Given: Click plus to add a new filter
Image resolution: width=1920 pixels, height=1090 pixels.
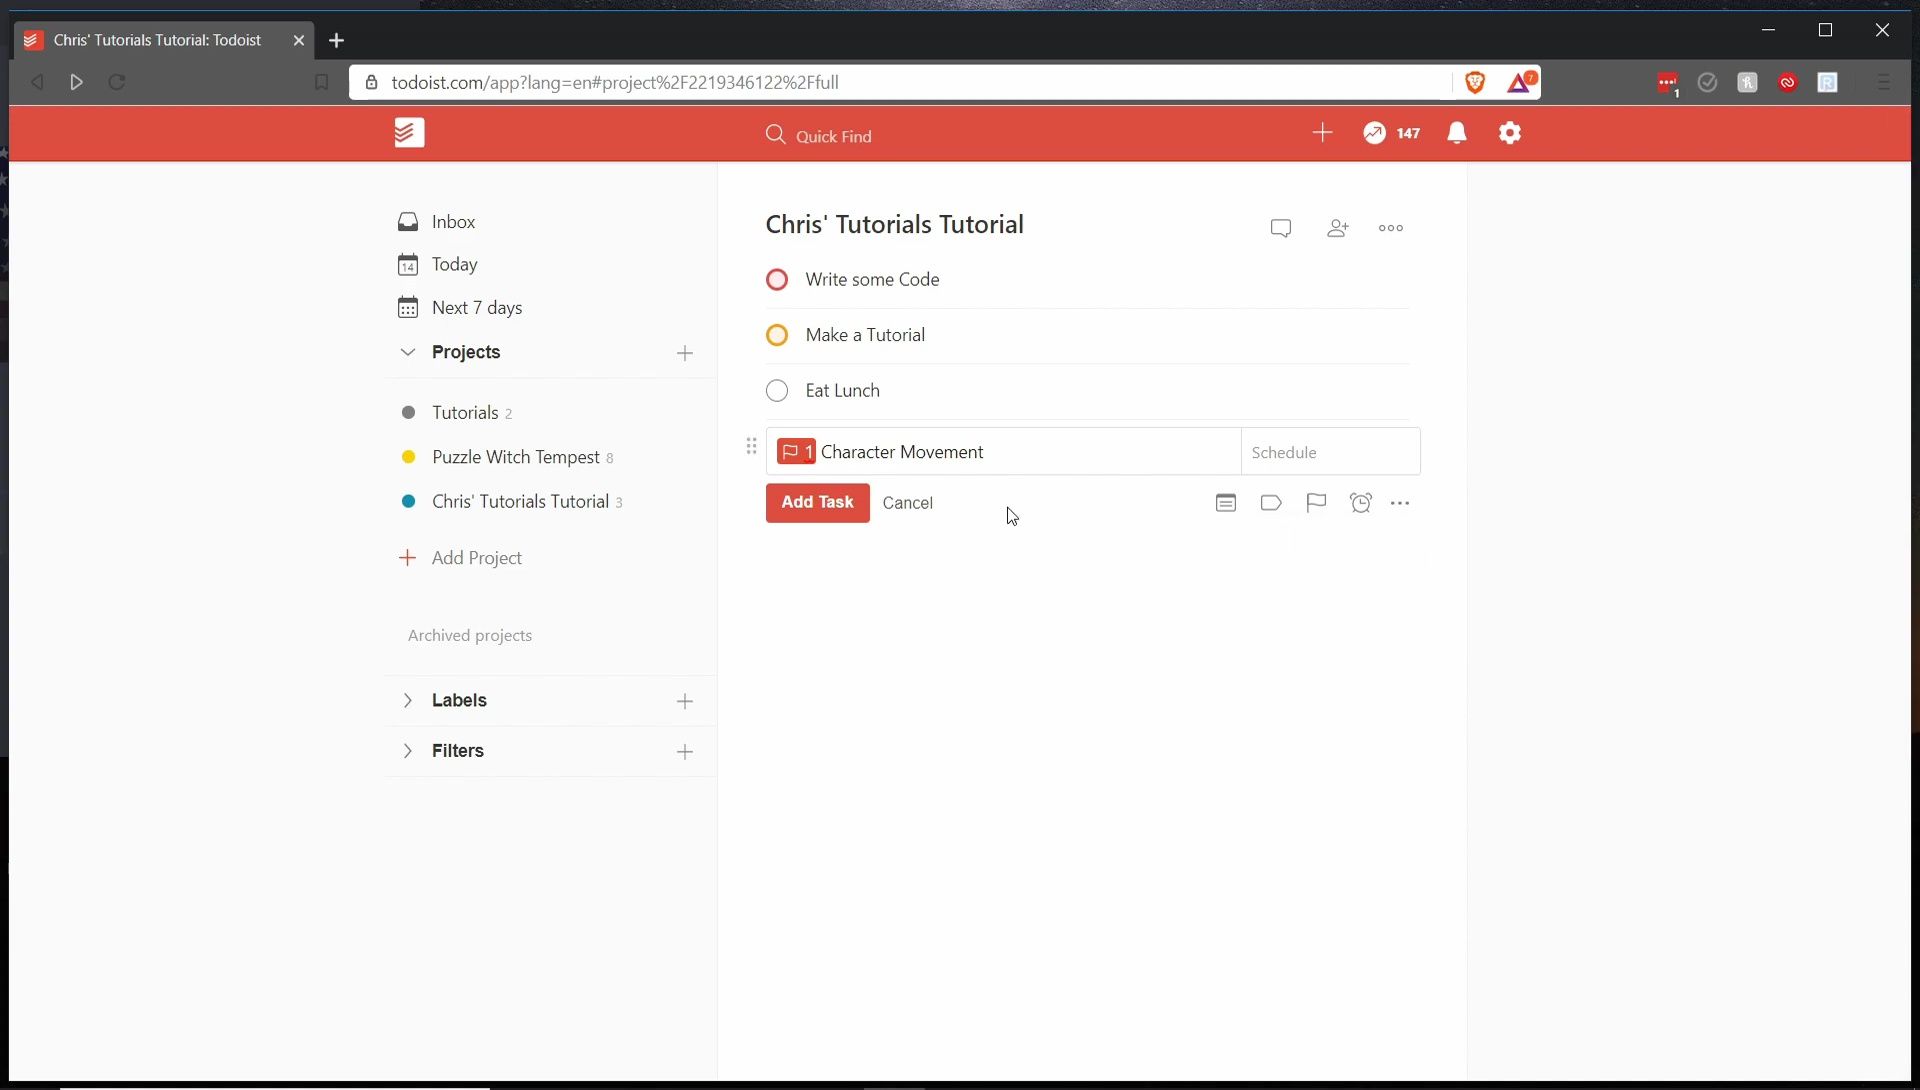Looking at the screenshot, I should [685, 752].
